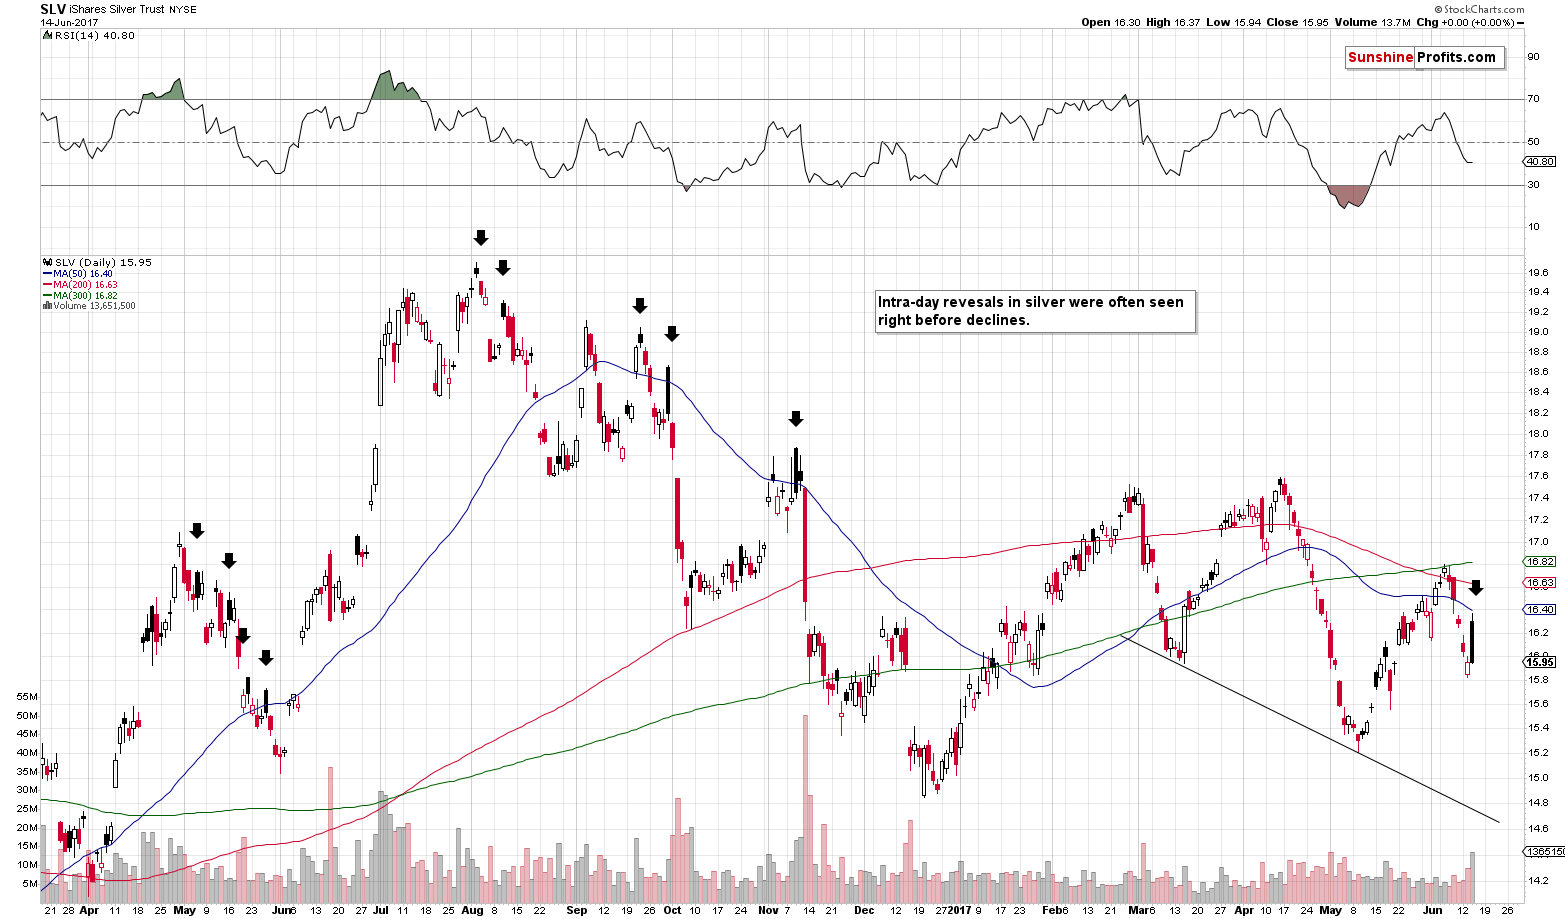Click the 1365150 volume tag on the right axis
Viewport: 1565px width, 919px height.
1544,852
